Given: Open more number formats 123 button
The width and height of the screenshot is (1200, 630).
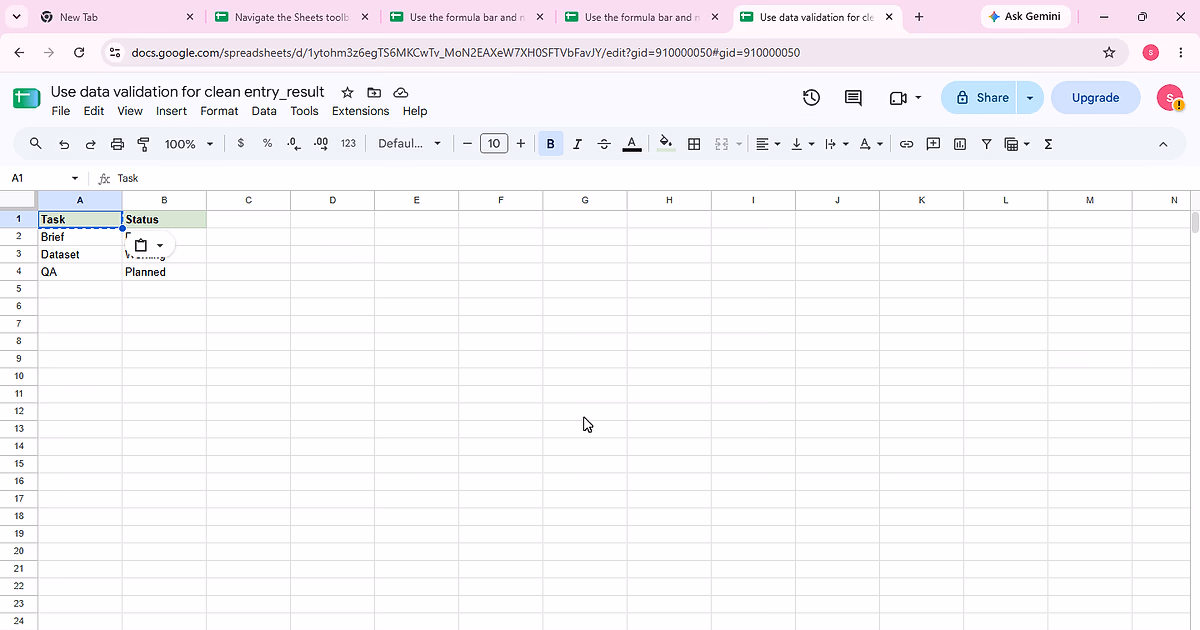Looking at the screenshot, I should (348, 144).
